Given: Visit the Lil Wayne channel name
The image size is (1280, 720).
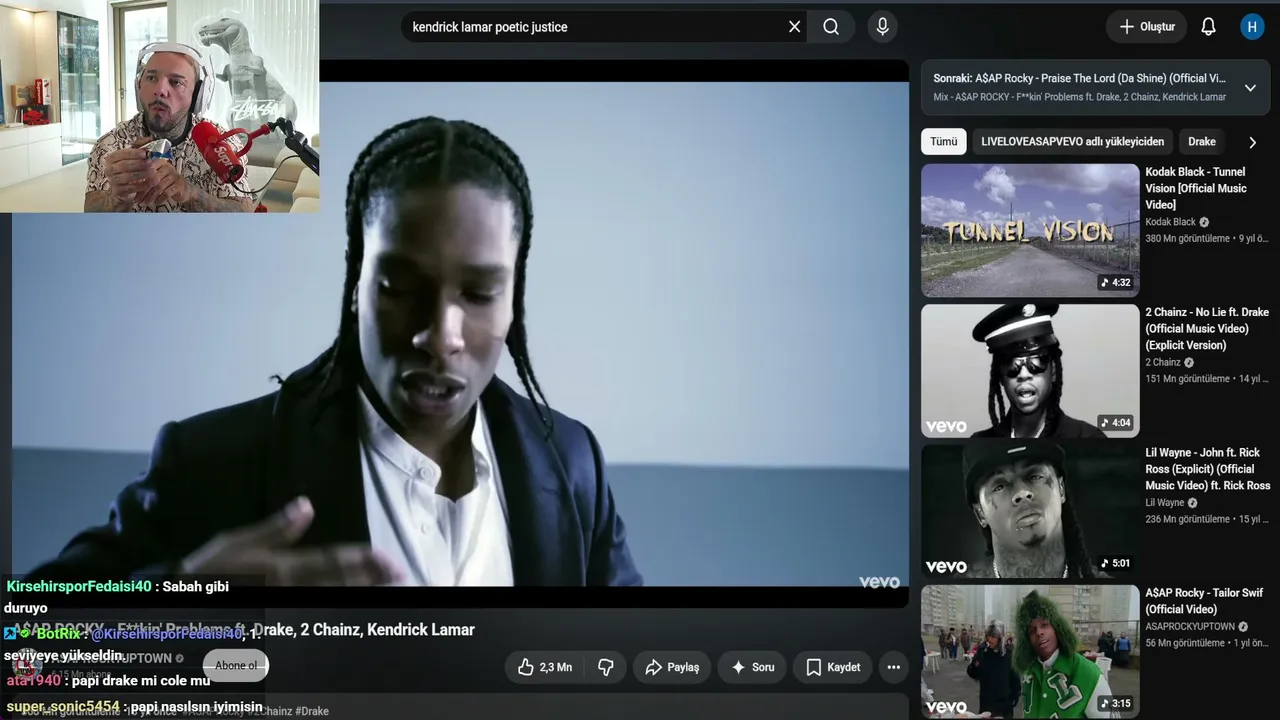Looking at the screenshot, I should point(1165,503).
